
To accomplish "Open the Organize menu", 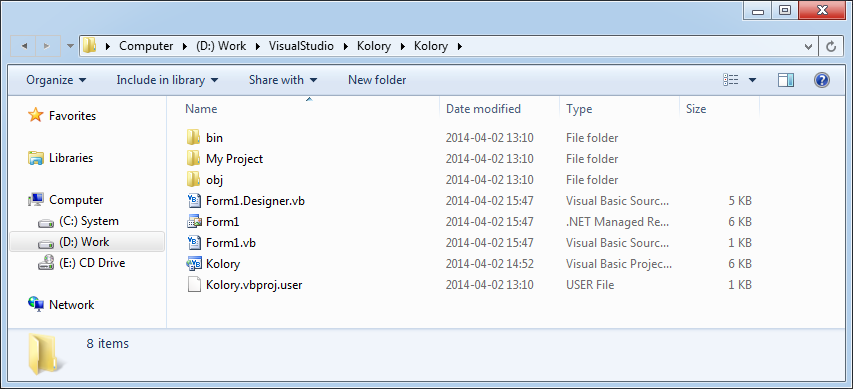I will (56, 80).
